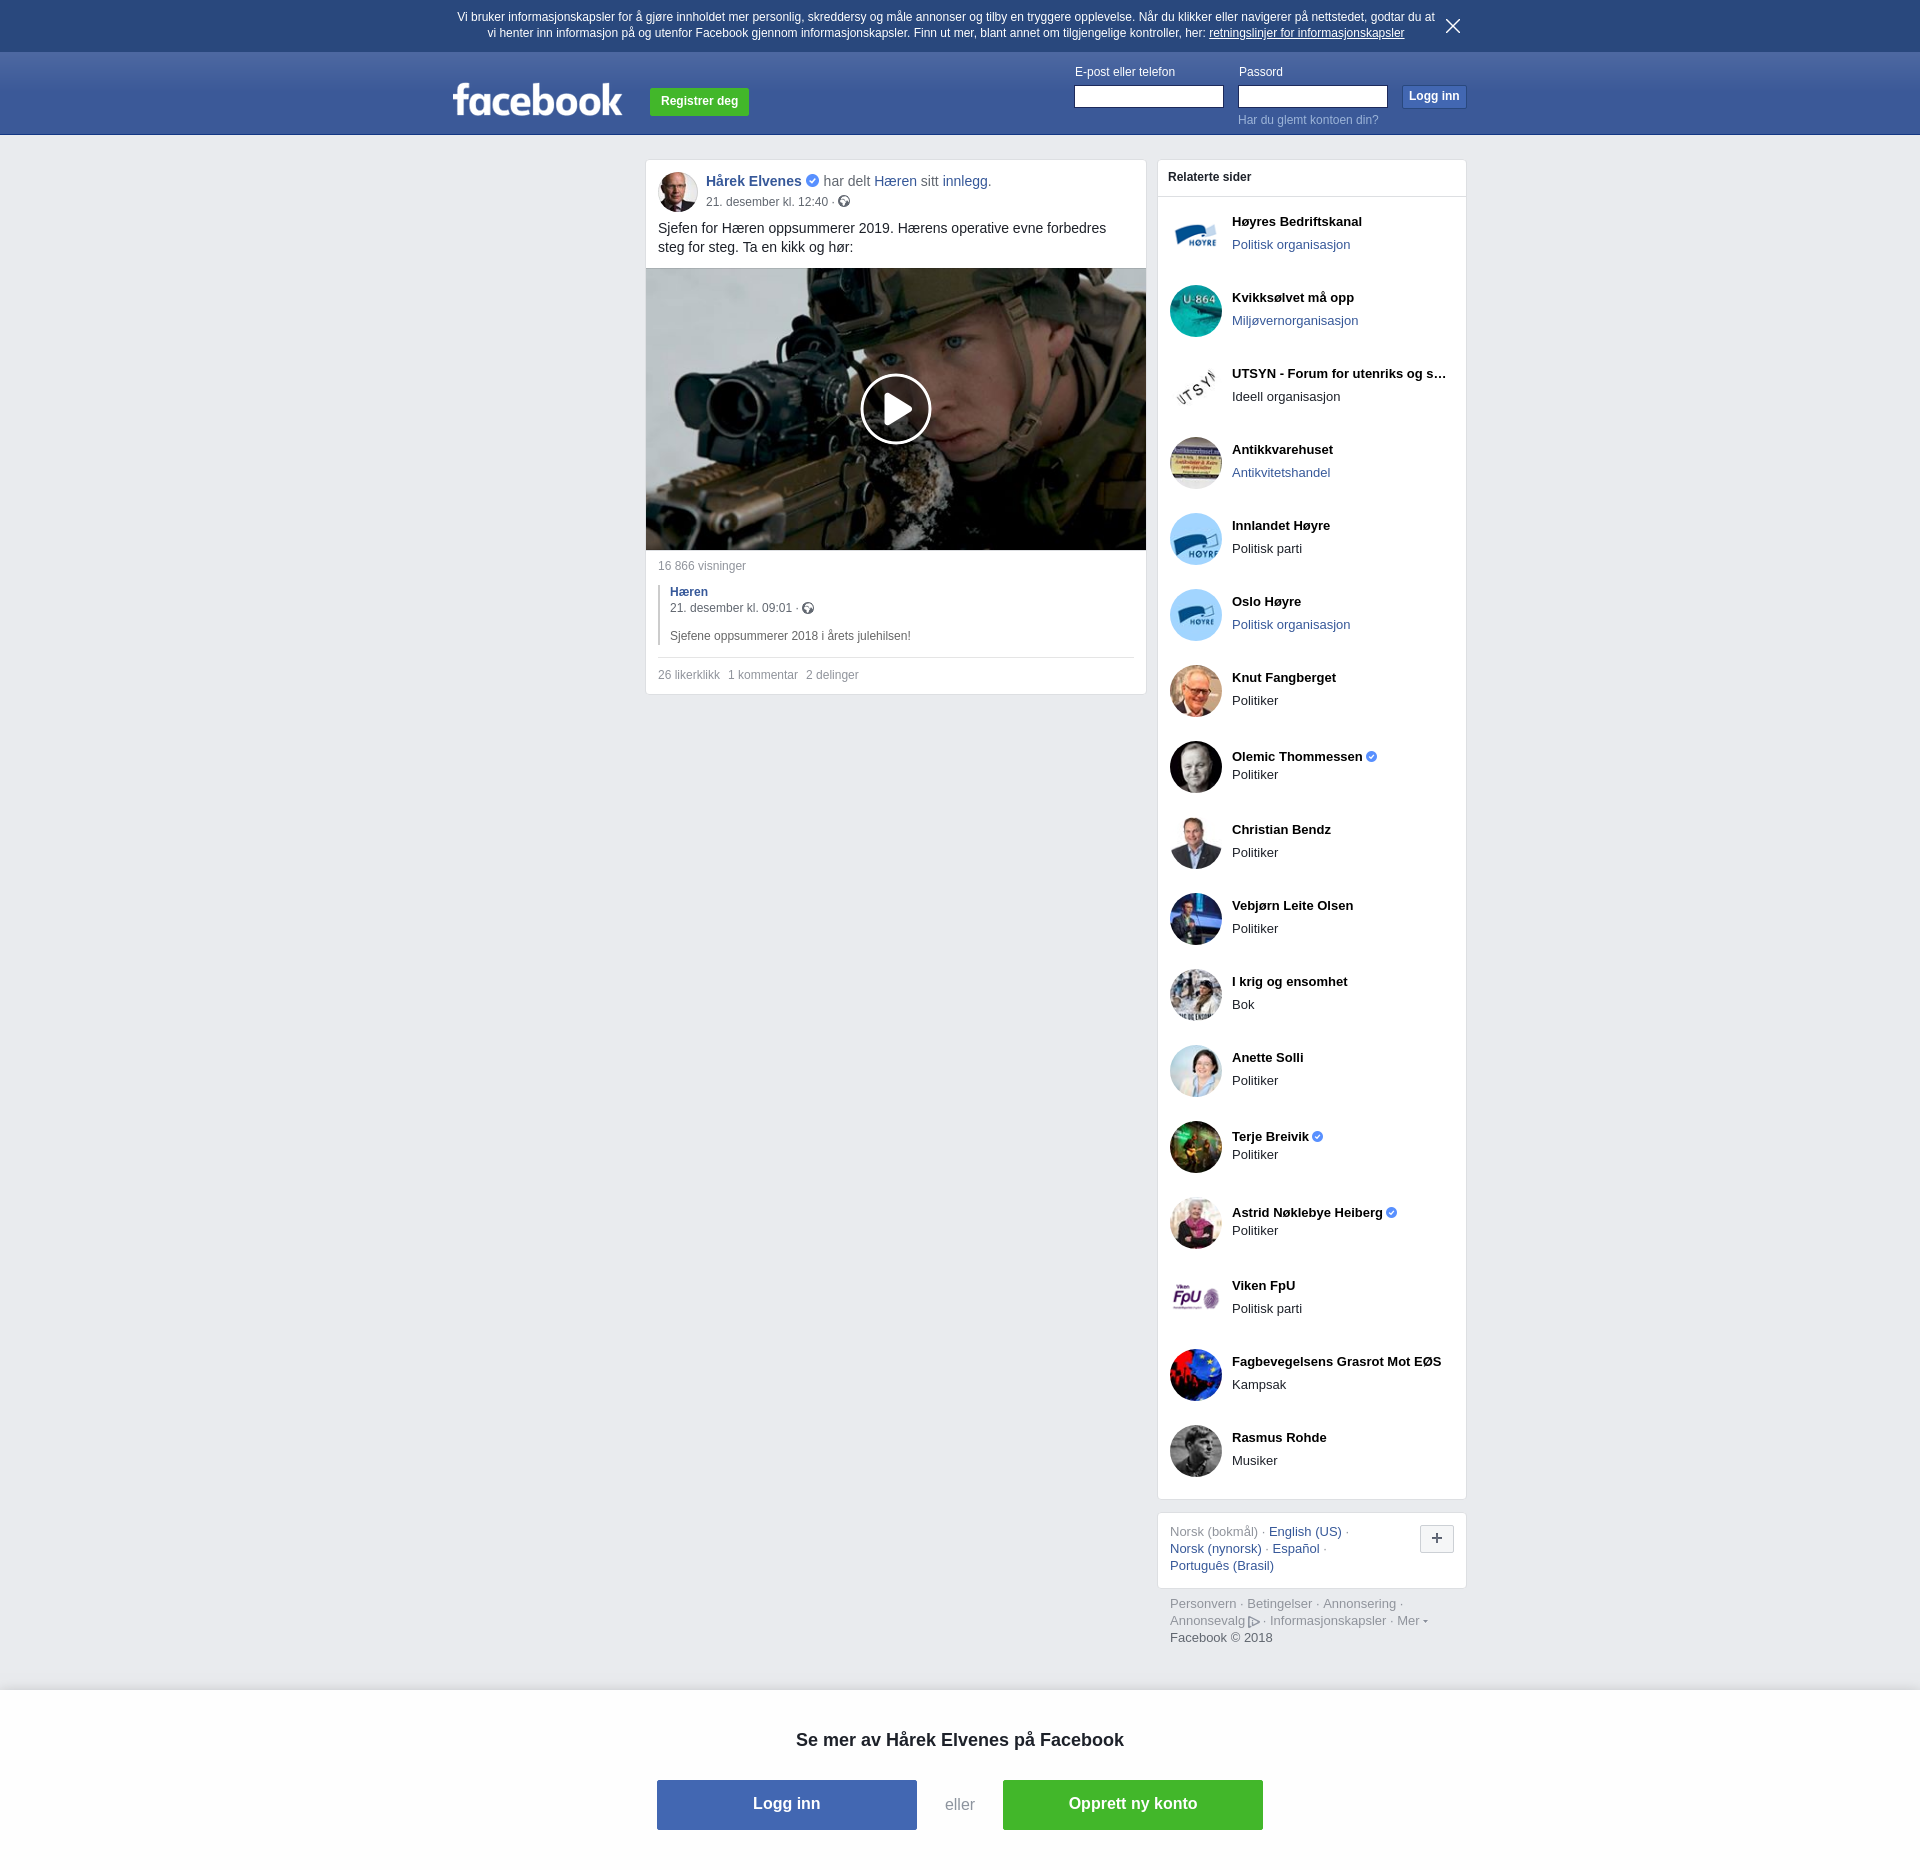Click the large bottom Logg inn button
This screenshot has height=1870, width=1920.
point(787,1805)
